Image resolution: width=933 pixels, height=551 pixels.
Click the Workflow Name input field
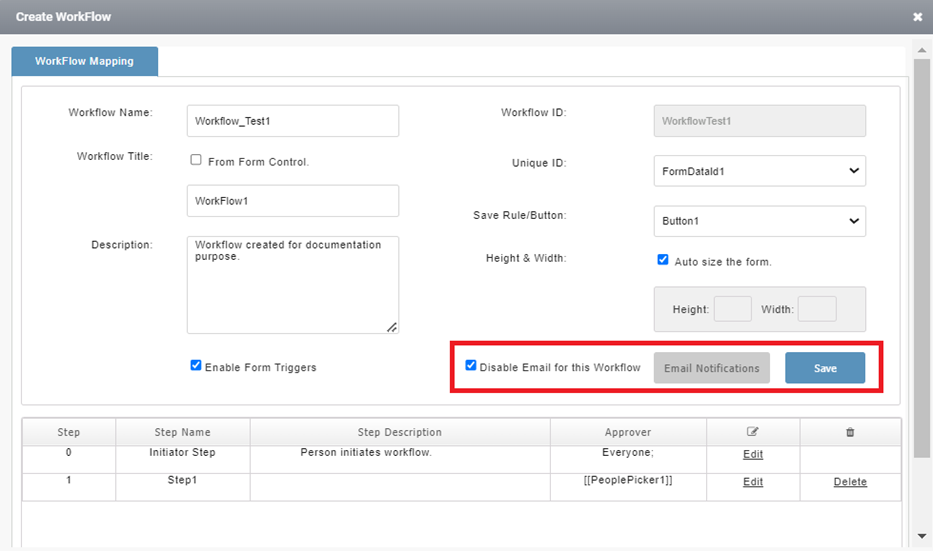pos(293,121)
